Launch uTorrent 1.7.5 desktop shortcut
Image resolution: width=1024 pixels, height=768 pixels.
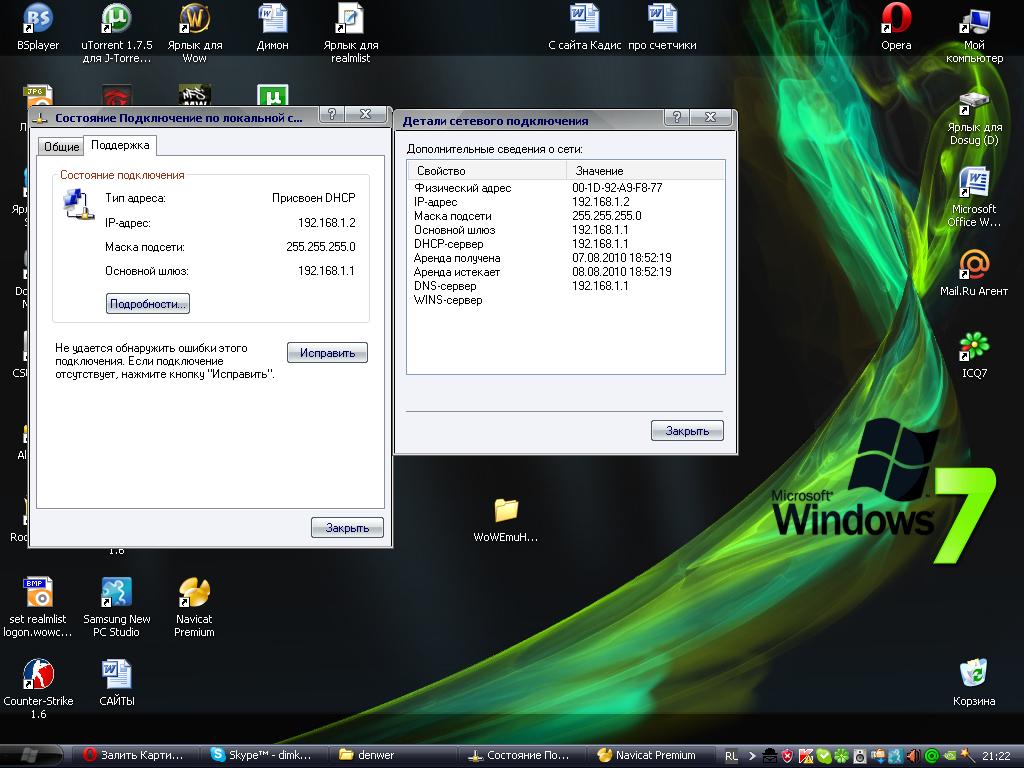click(x=116, y=20)
